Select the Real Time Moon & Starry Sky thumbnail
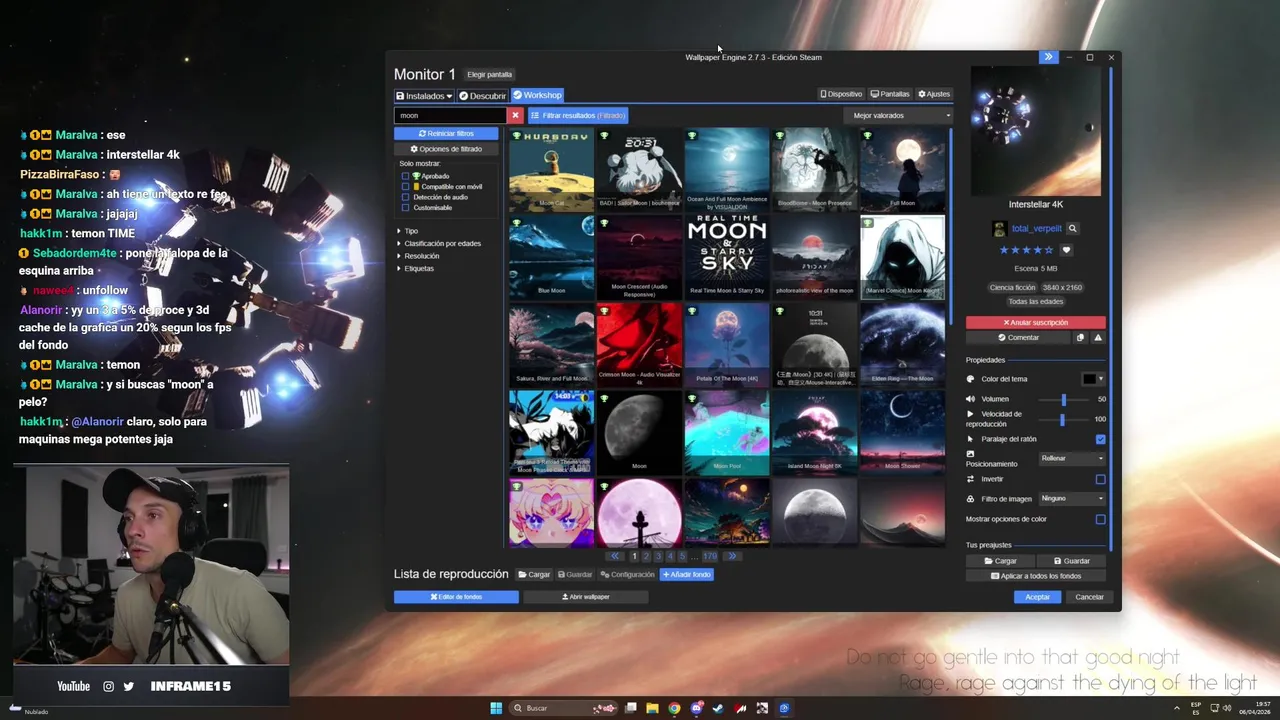This screenshot has width=1280, height=720. coord(727,256)
